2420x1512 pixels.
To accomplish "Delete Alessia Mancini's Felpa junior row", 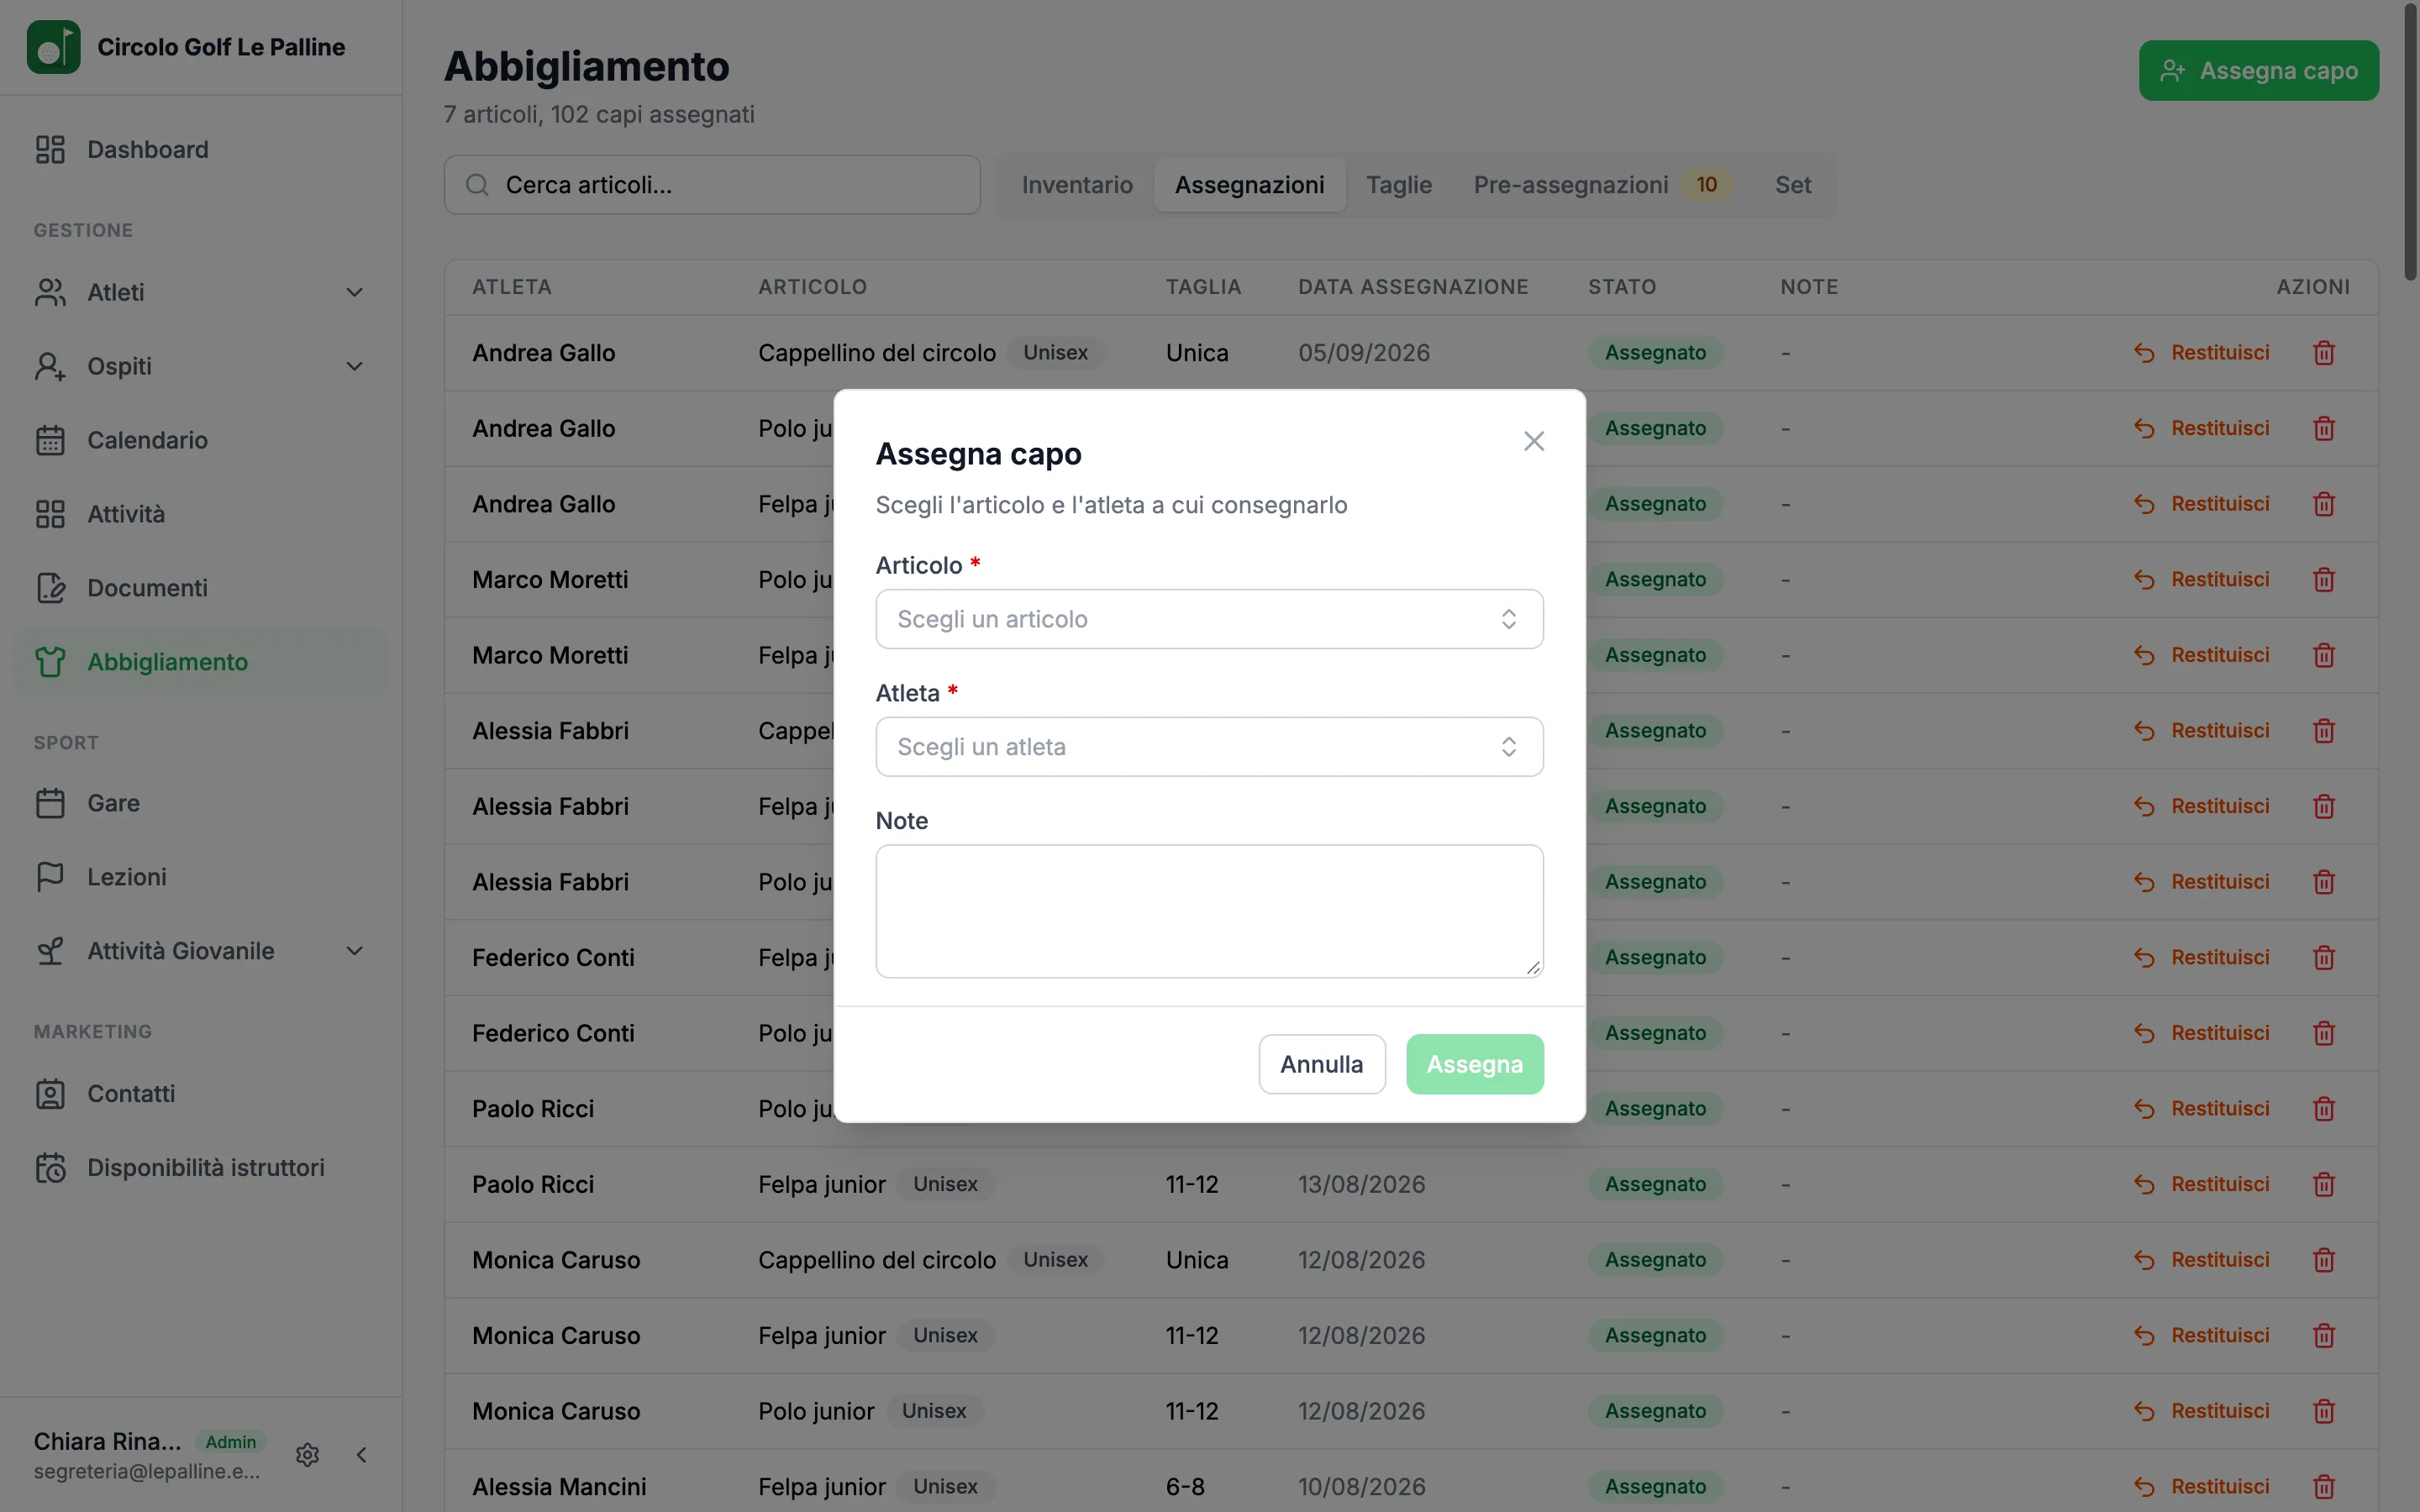I will click(x=2324, y=1487).
